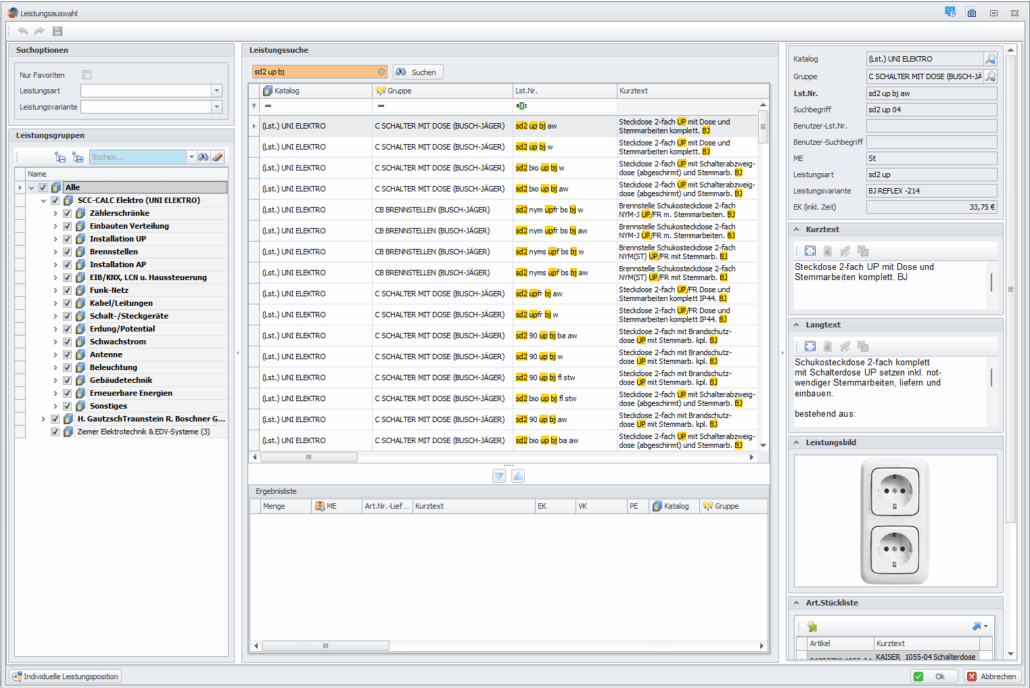This screenshot has width=1030, height=688.
Task: Open catalog lookup next to the Katalog field
Action: (x=990, y=59)
